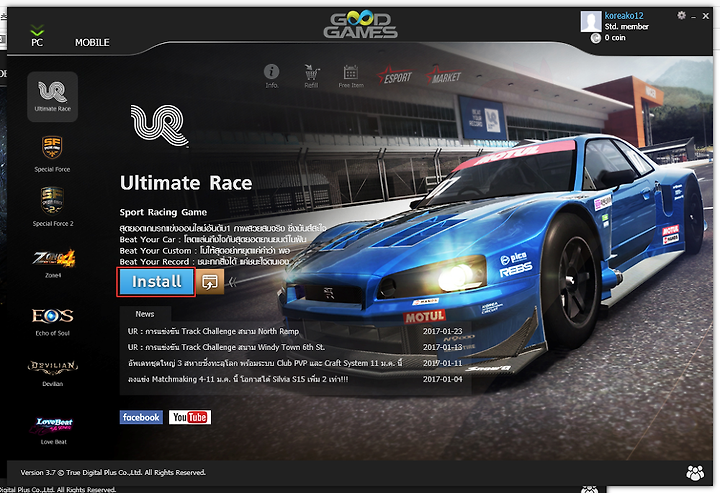Open Special Force 2 from sidebar
The height and width of the screenshot is (493, 720).
[x=52, y=207]
